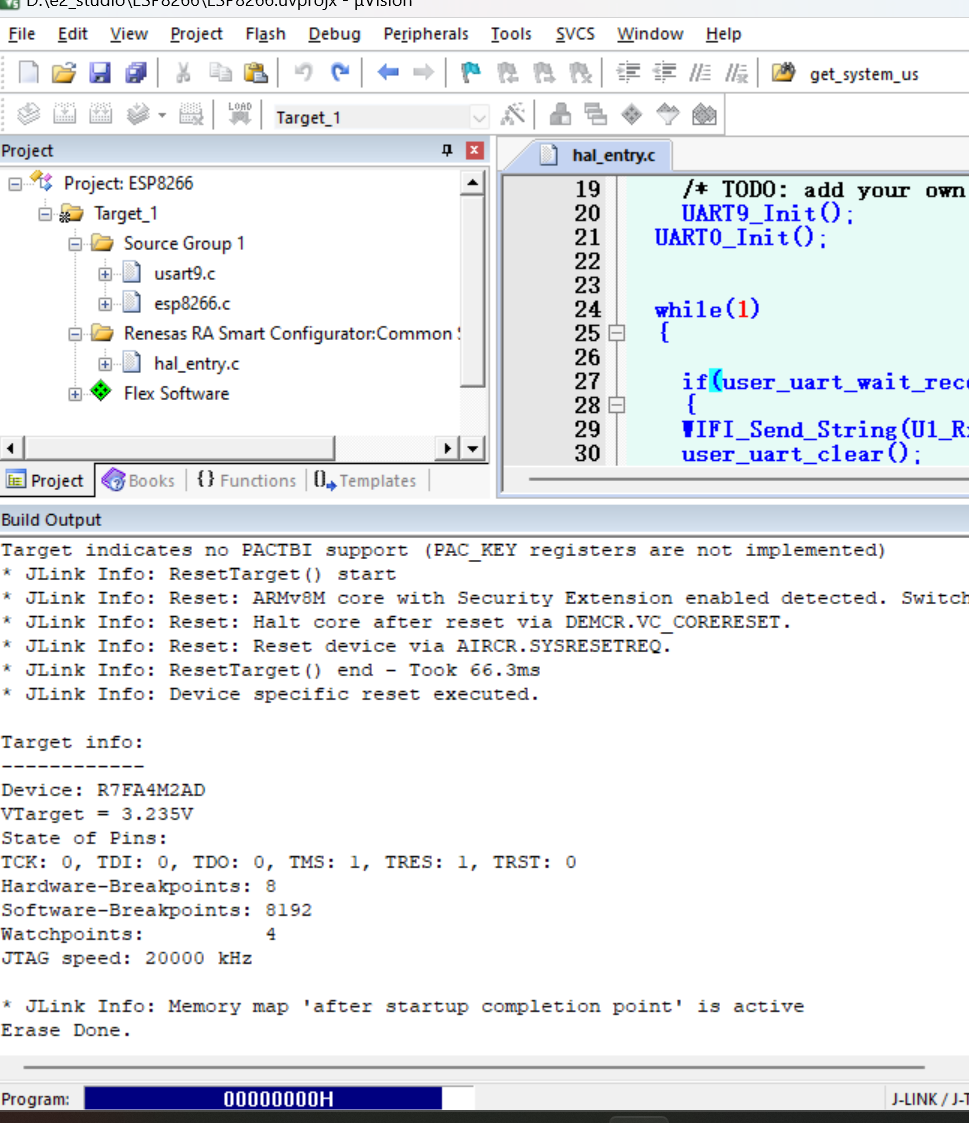Open the Flash menu
This screenshot has width=969, height=1123.
(x=265, y=34)
